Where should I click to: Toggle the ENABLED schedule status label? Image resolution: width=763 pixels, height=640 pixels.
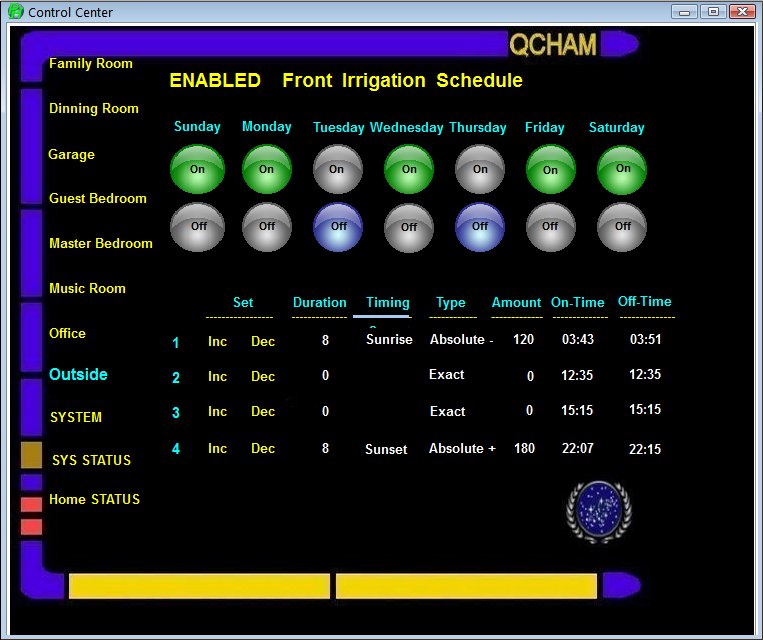click(x=215, y=81)
